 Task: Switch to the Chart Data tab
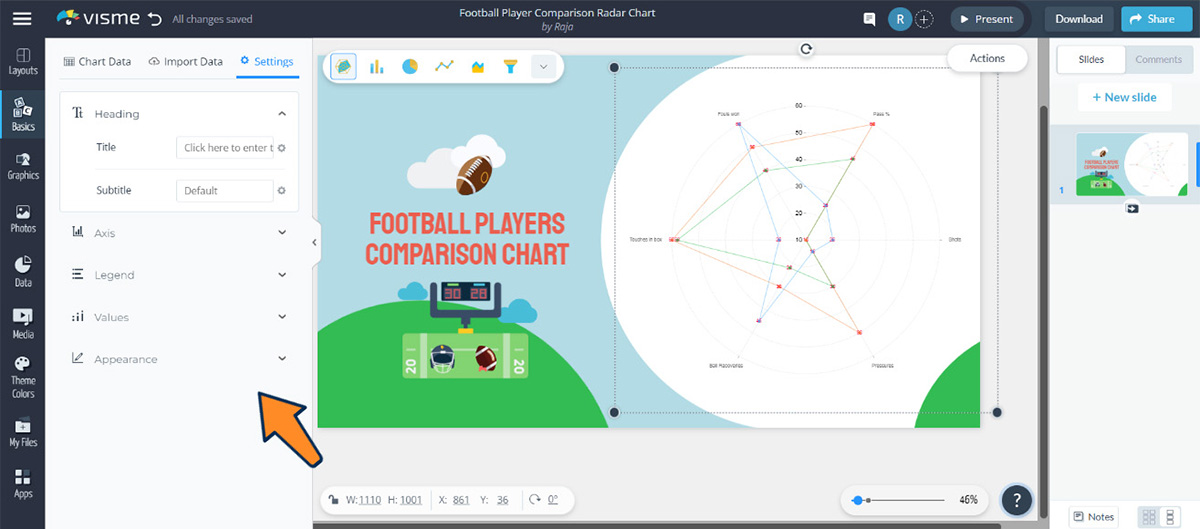tap(97, 62)
